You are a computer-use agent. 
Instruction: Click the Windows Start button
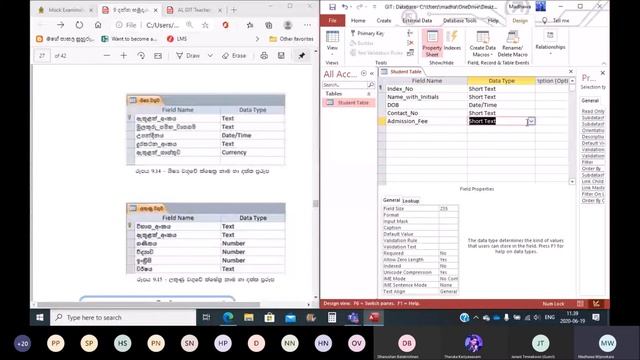pyautogui.click(x=40, y=317)
